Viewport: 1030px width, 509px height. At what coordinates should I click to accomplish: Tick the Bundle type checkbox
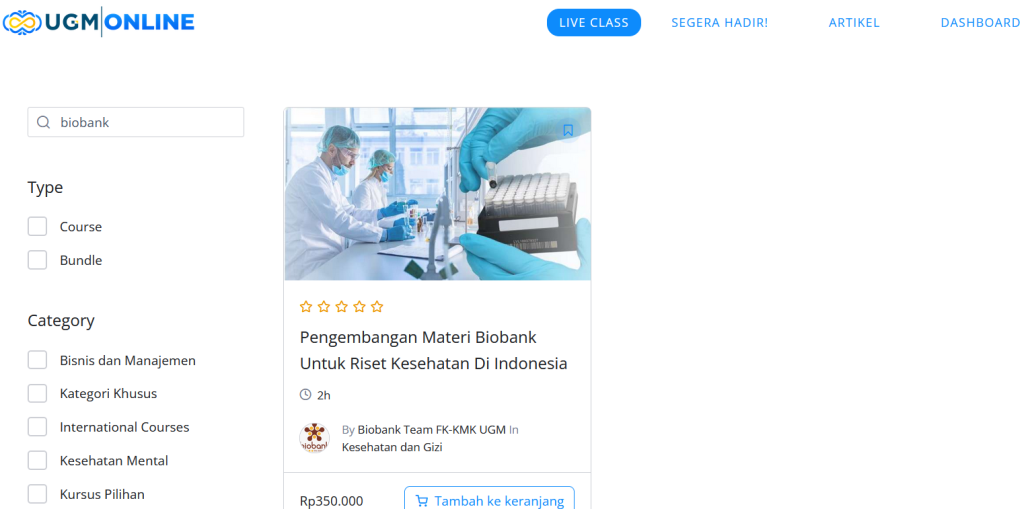tap(37, 260)
